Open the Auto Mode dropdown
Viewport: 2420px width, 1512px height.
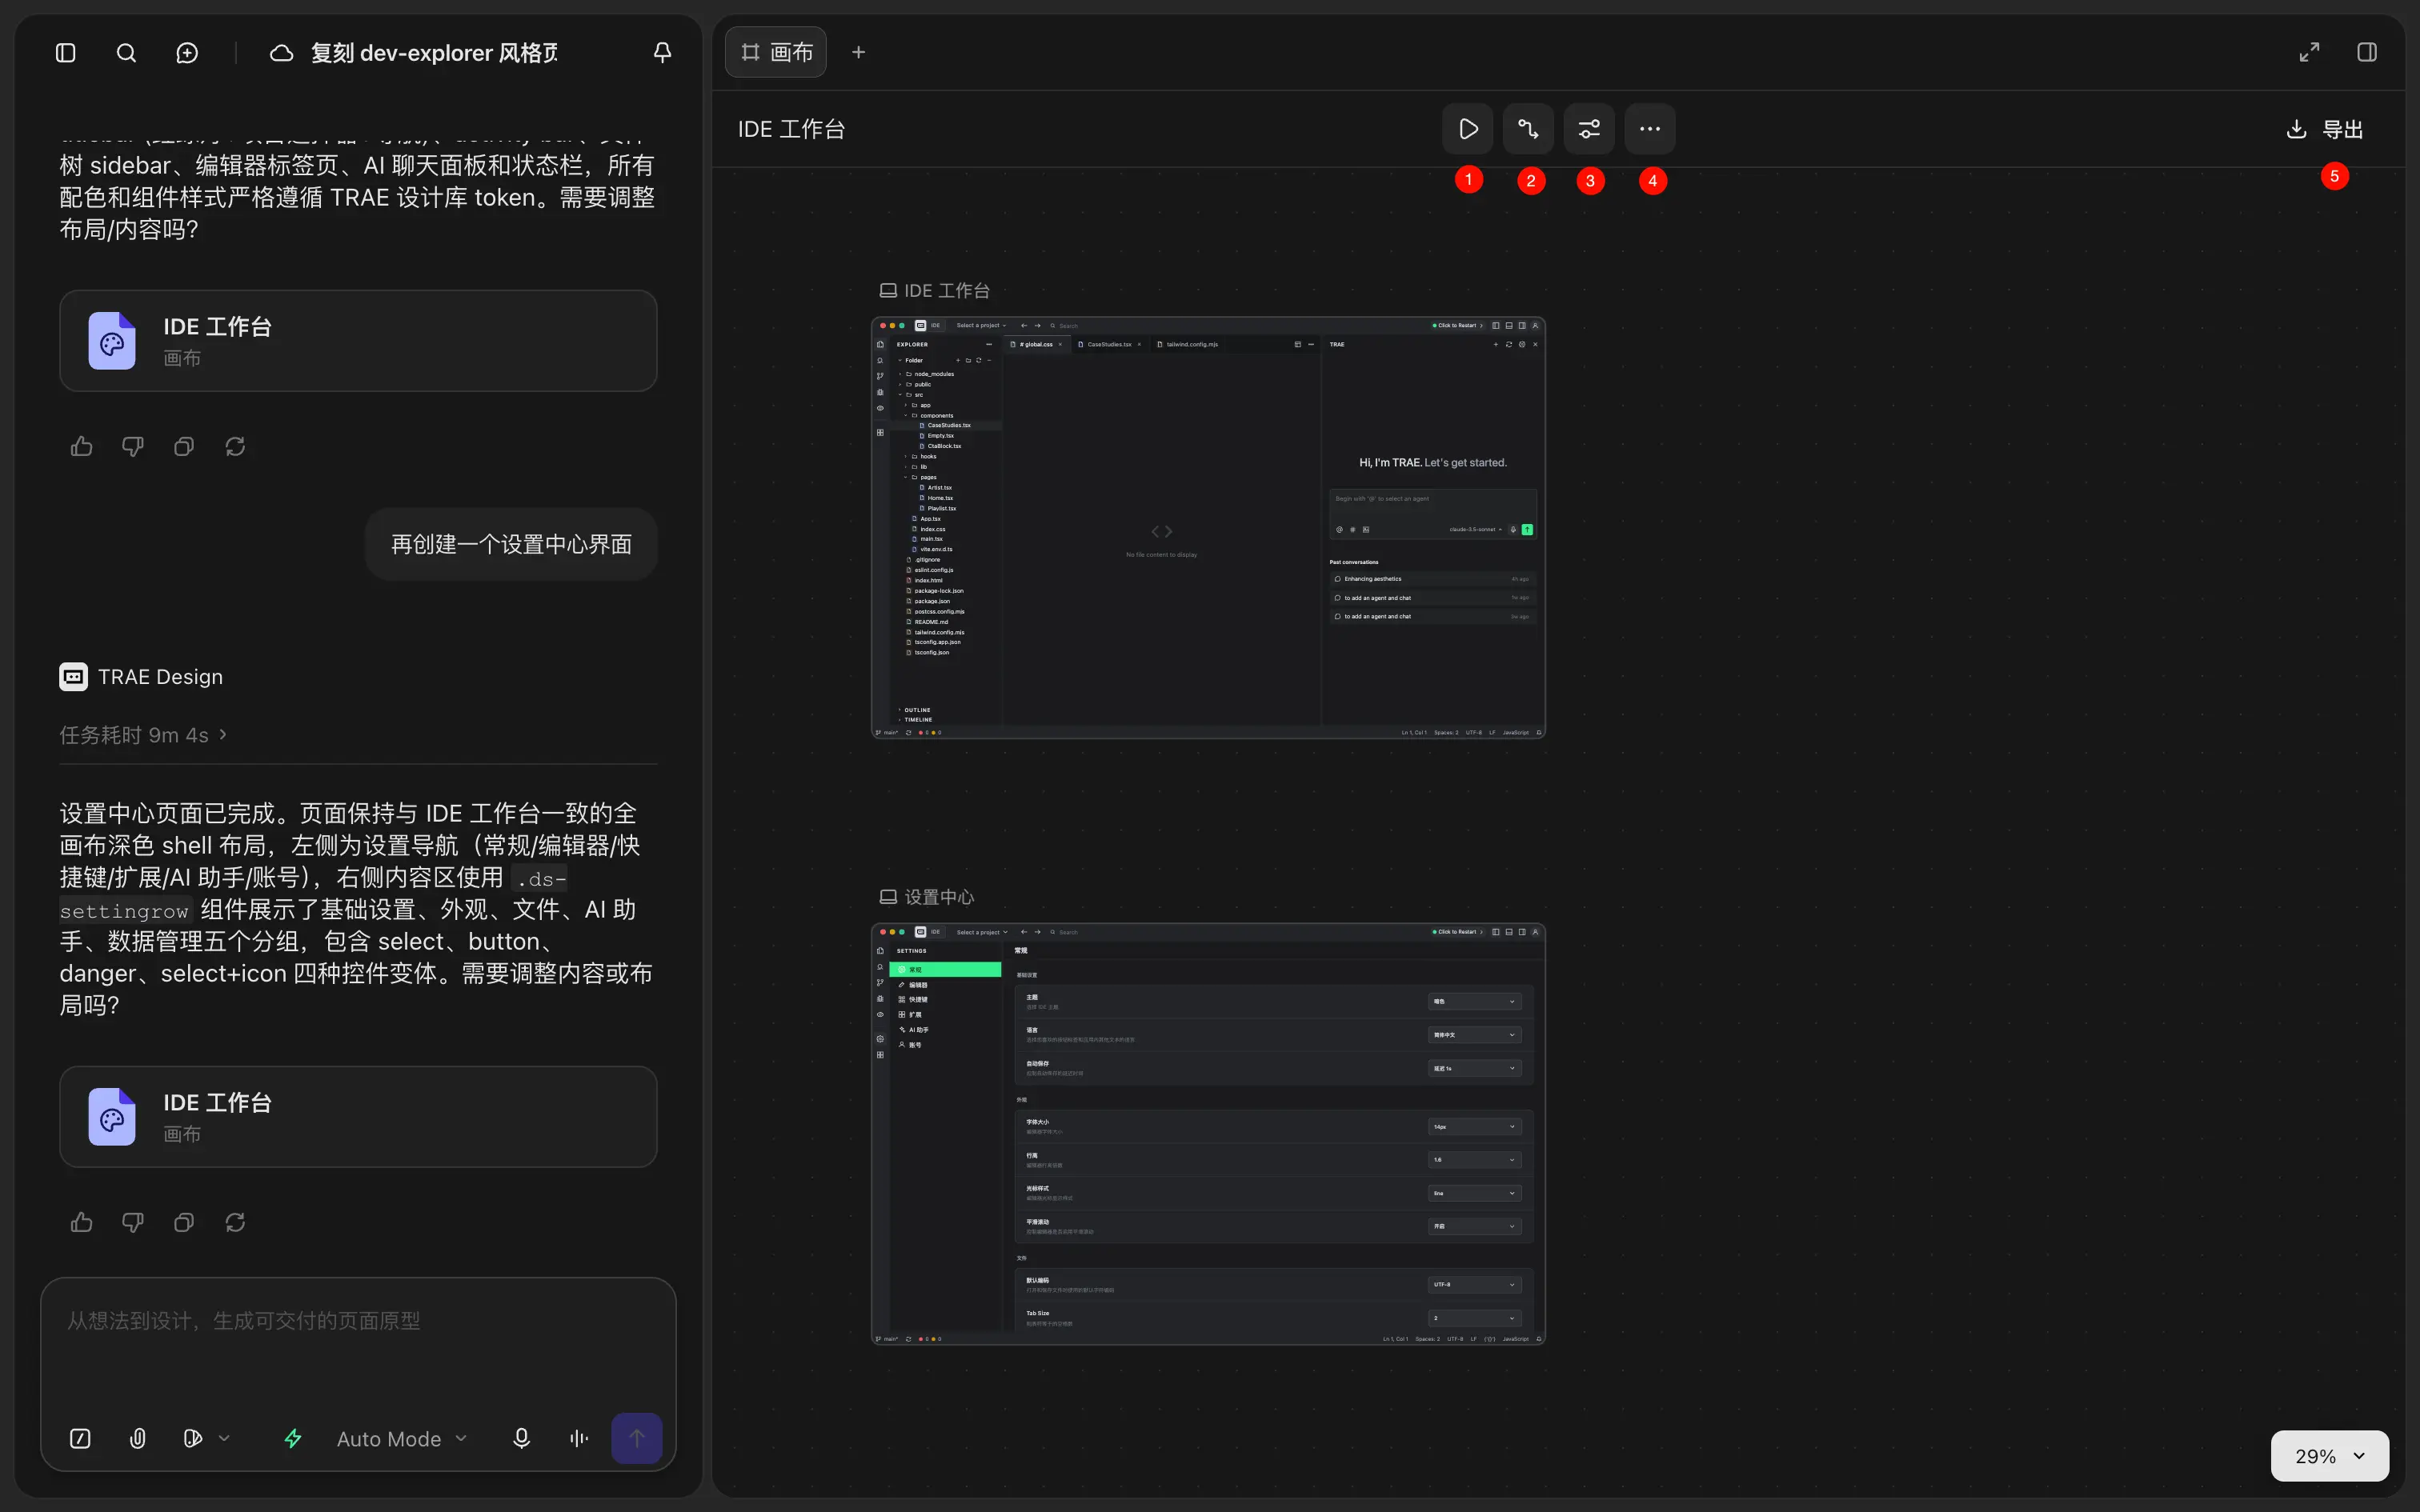pos(402,1439)
